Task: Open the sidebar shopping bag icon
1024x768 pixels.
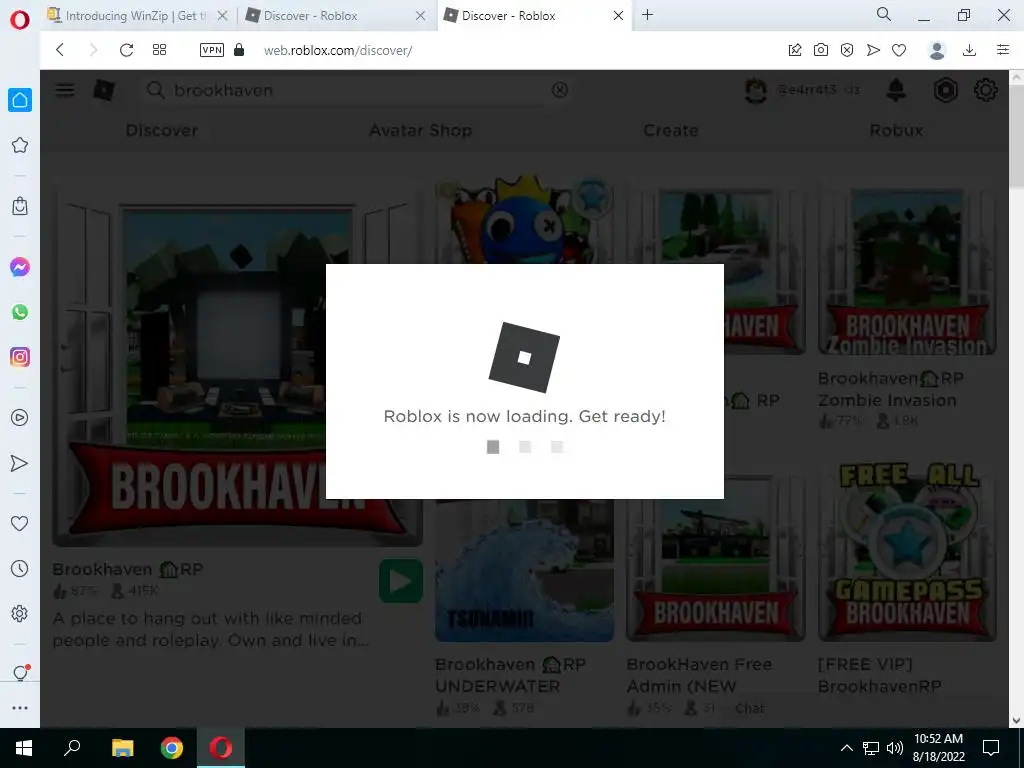Action: [20, 206]
